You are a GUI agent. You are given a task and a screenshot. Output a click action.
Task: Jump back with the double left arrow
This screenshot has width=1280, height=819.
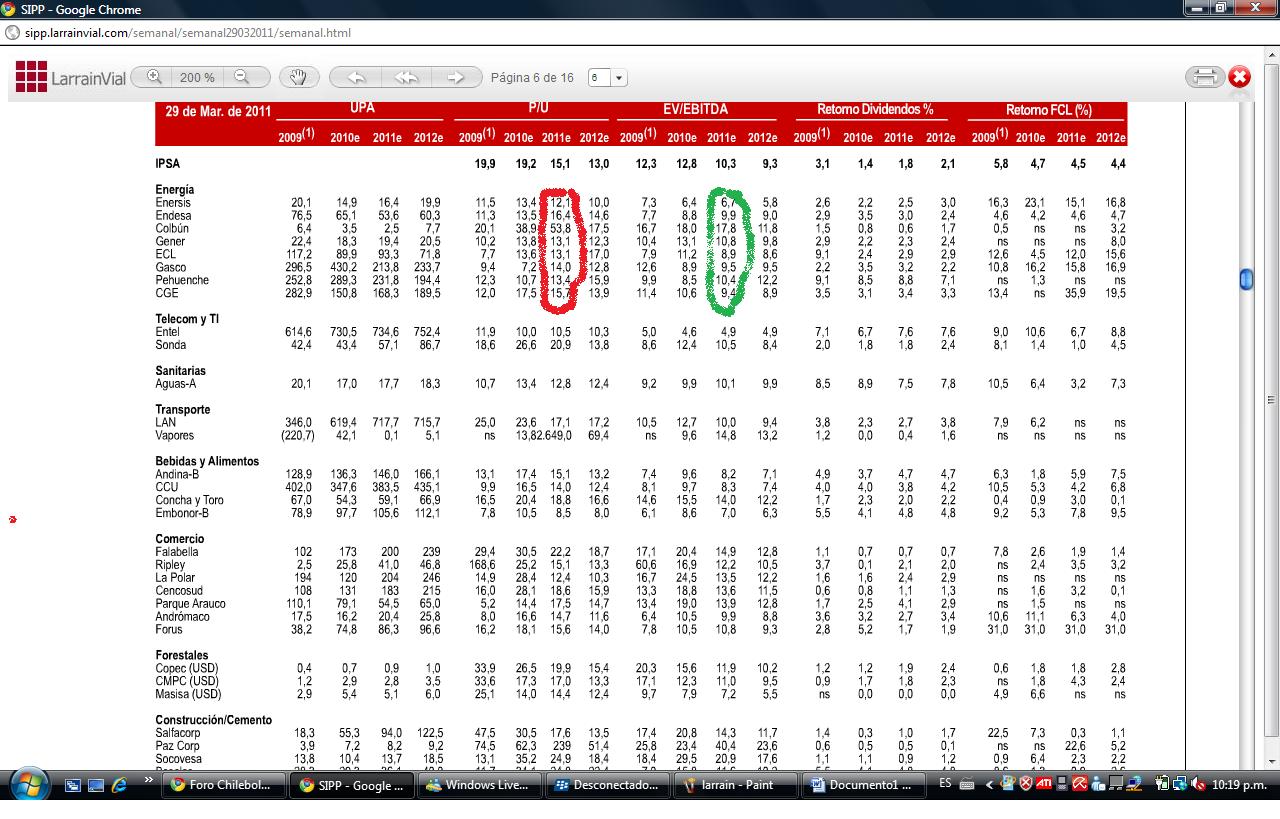406,77
